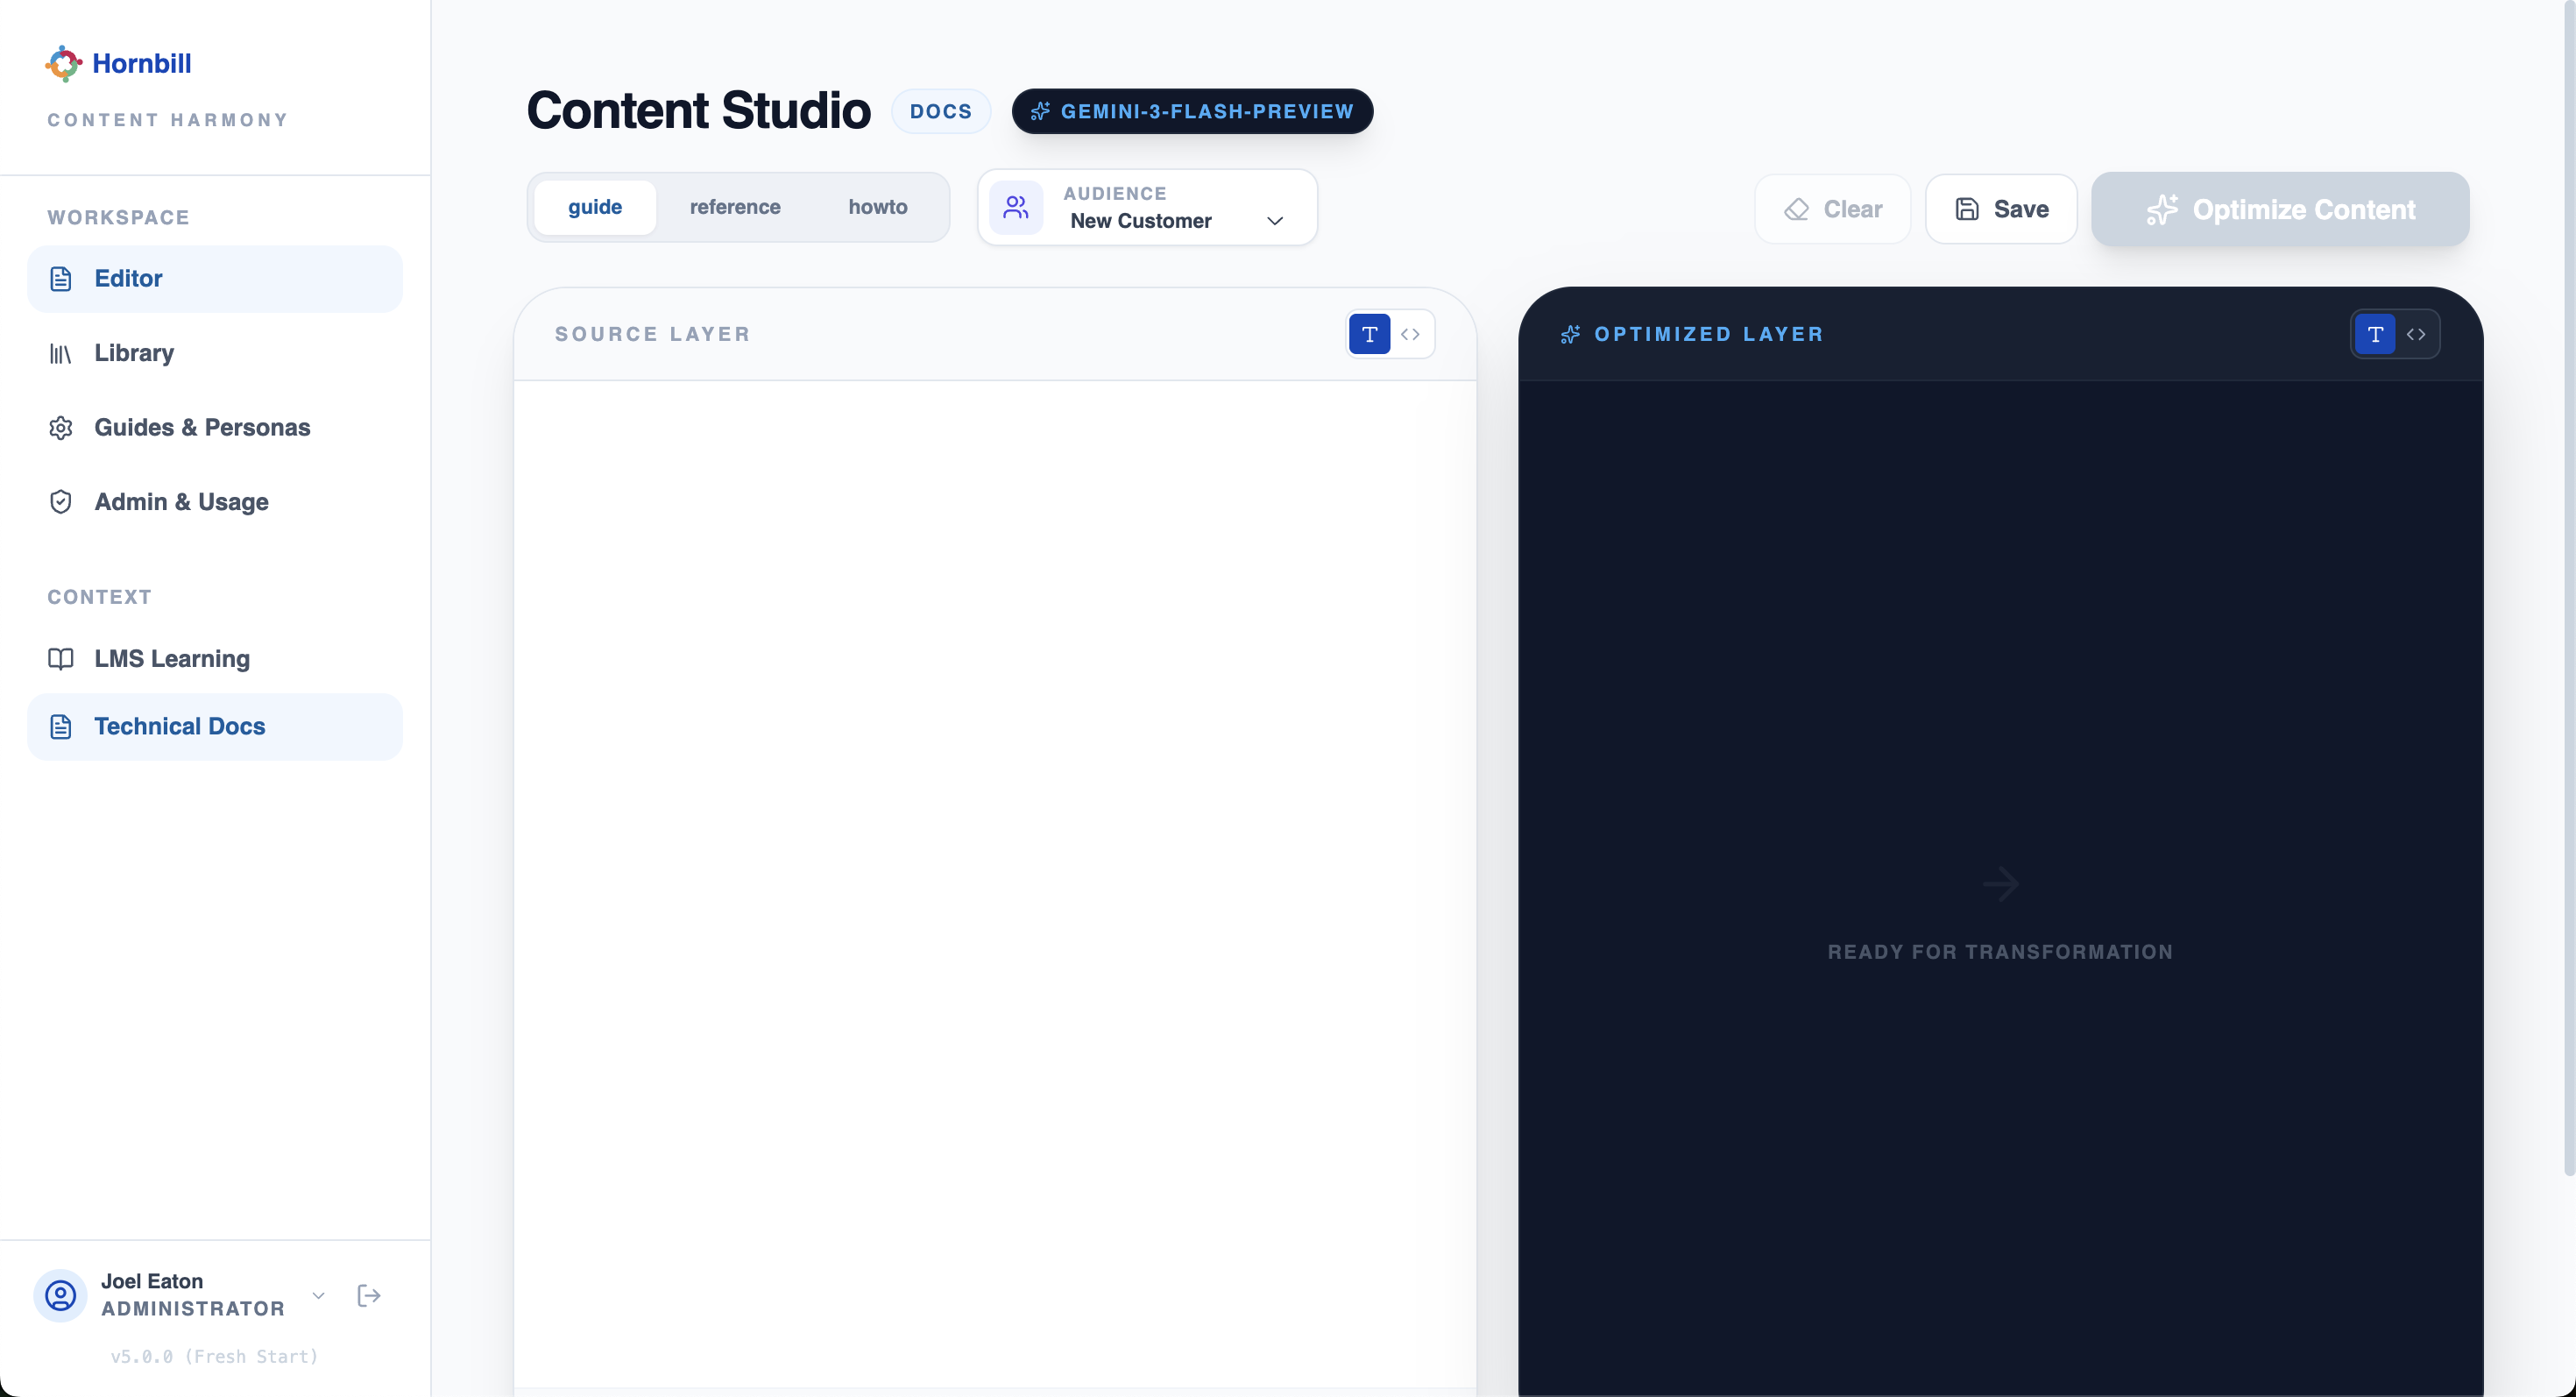Select the howto tab
Viewport: 2576px width, 1397px height.
click(x=877, y=207)
